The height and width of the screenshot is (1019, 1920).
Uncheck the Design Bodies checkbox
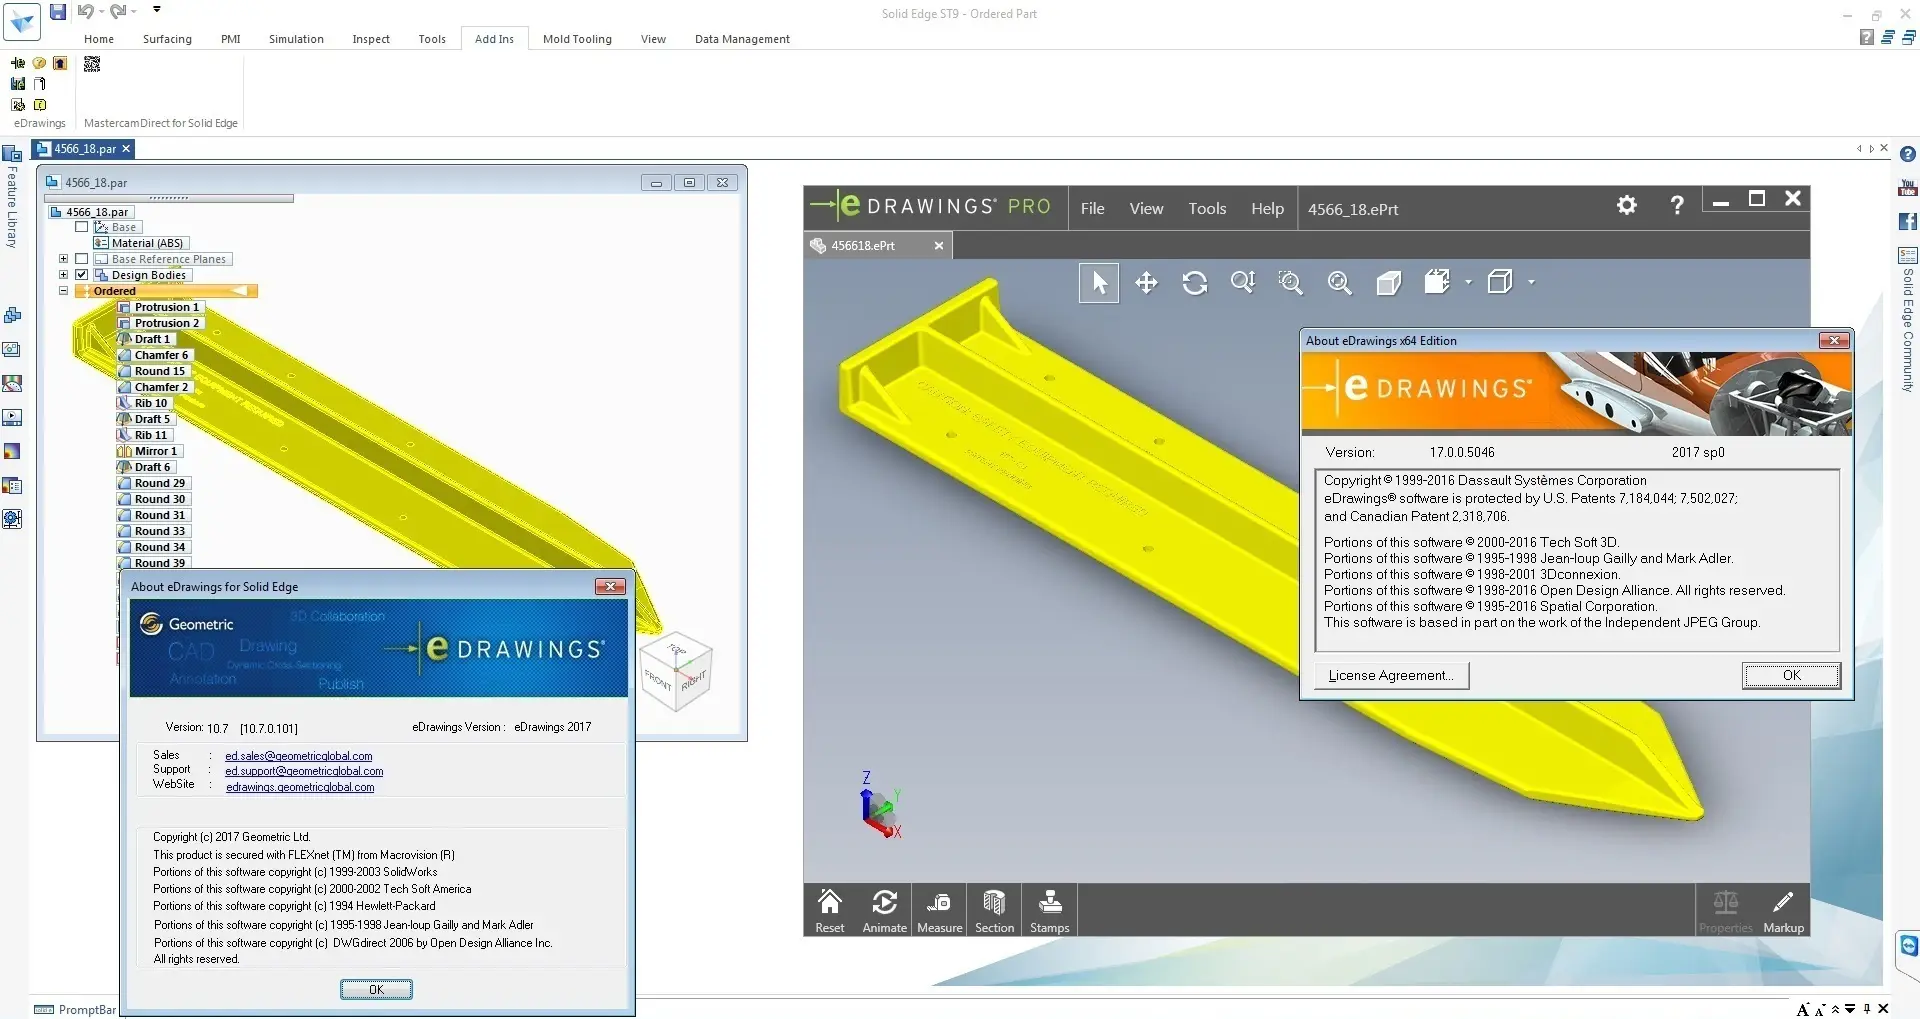(x=82, y=275)
